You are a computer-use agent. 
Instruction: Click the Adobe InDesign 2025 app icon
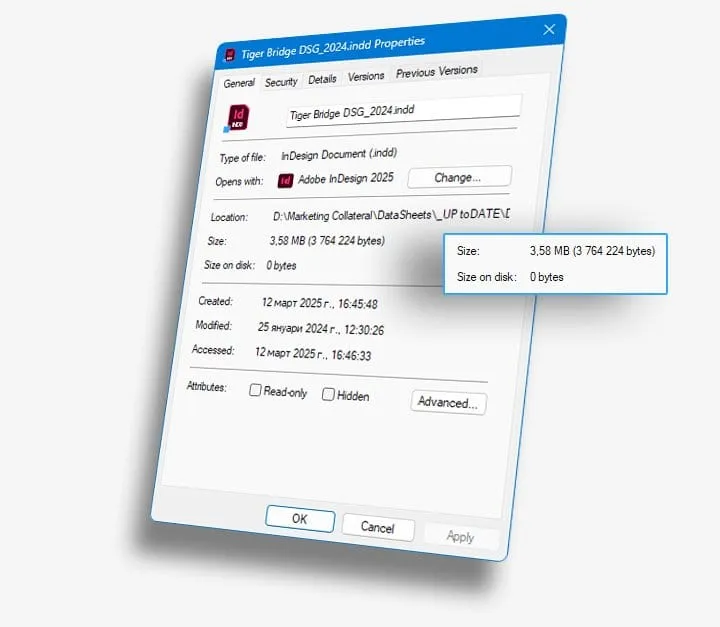[285, 181]
